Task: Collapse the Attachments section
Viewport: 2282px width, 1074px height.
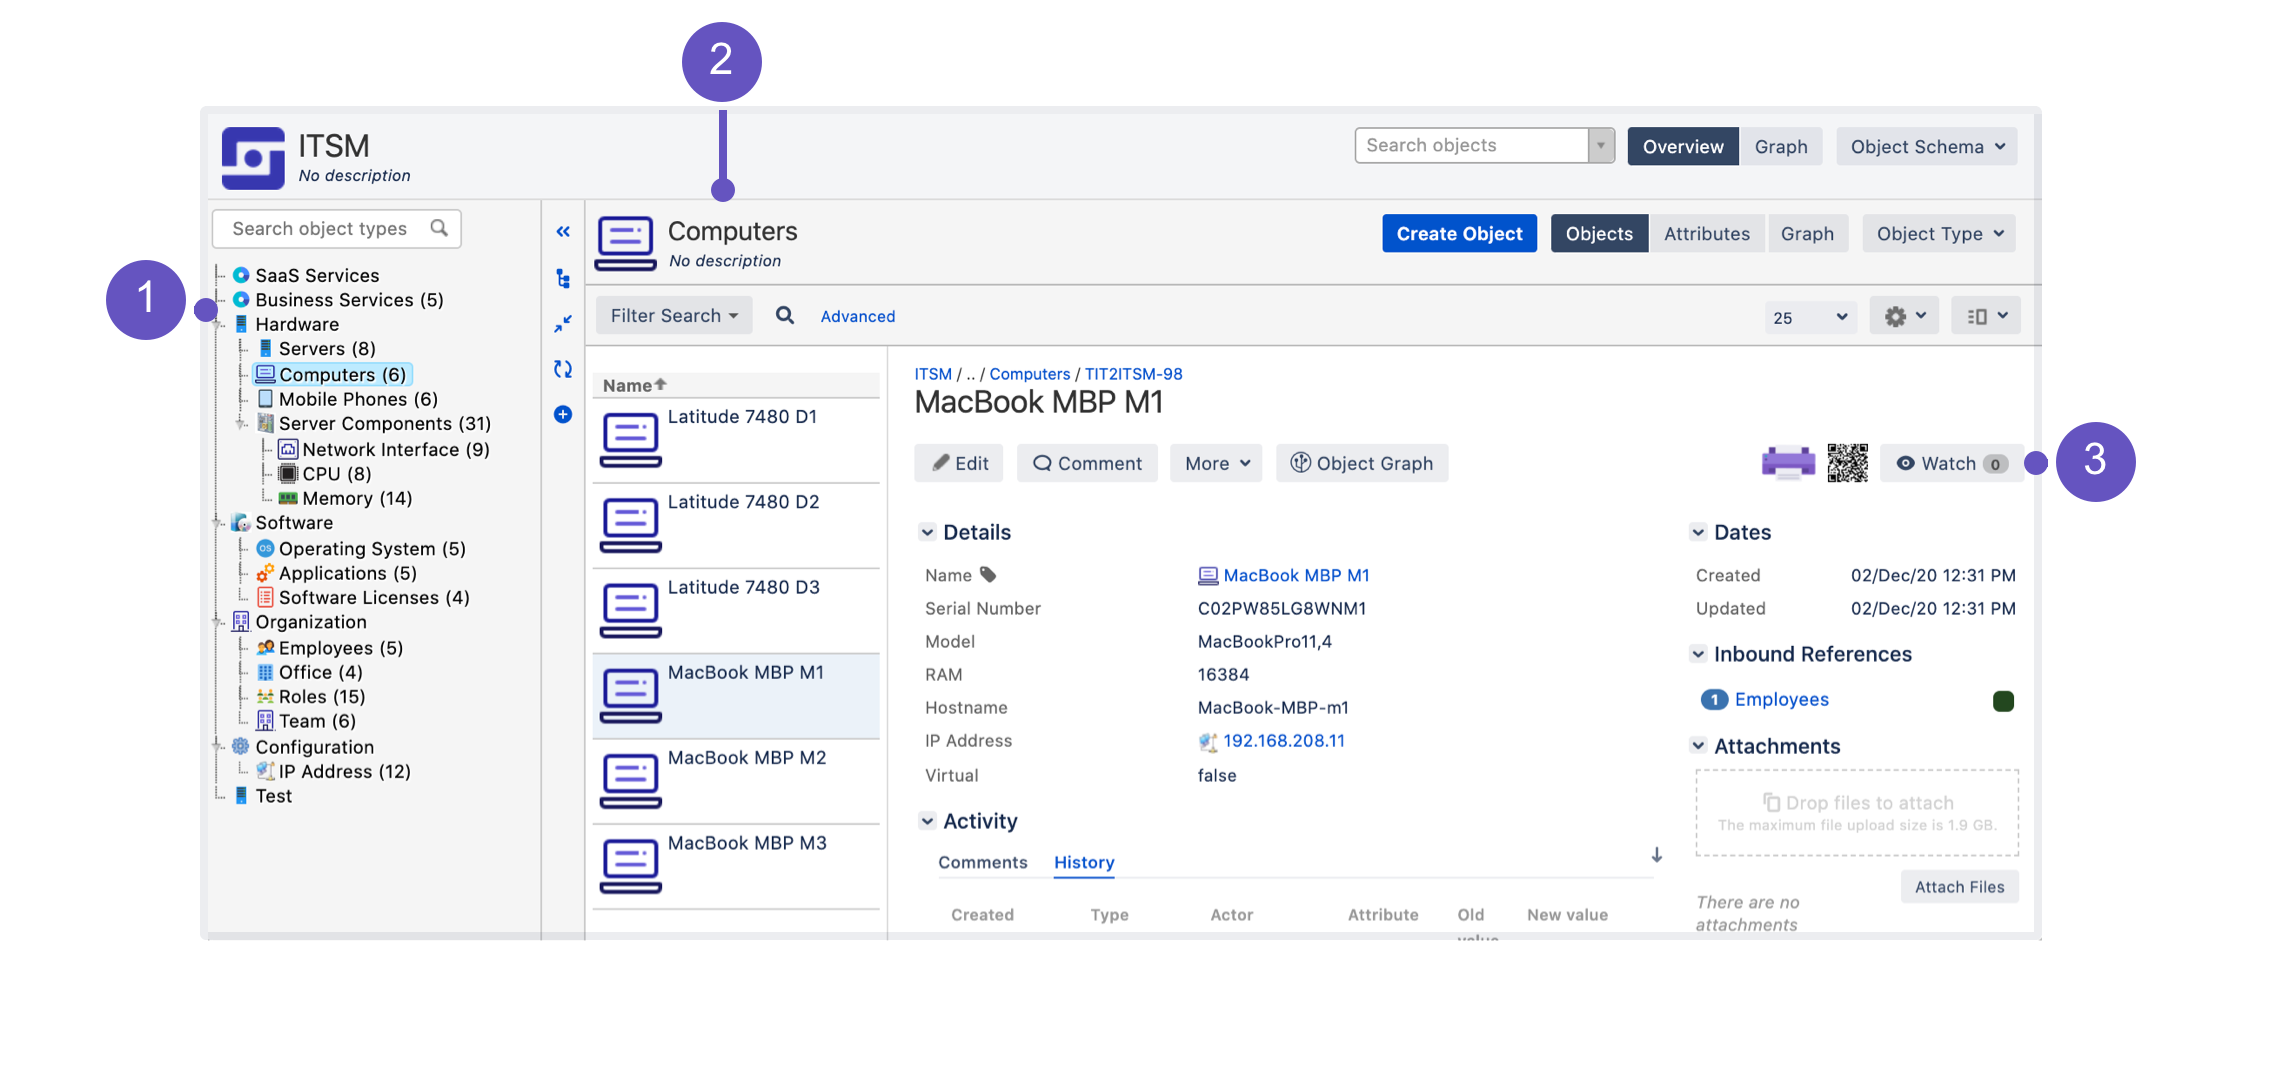Action: point(1698,746)
